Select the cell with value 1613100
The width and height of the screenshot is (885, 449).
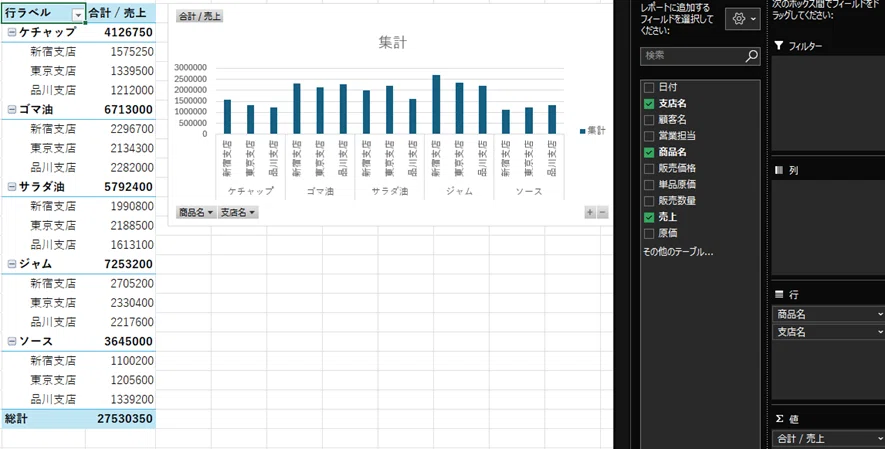pos(121,245)
